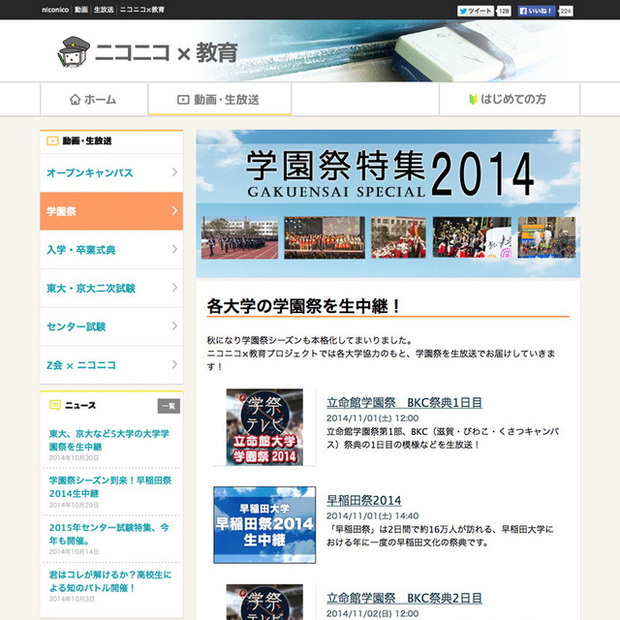Click chevron on the 学園祭 row
Image resolution: width=620 pixels, height=620 pixels.
(174, 211)
